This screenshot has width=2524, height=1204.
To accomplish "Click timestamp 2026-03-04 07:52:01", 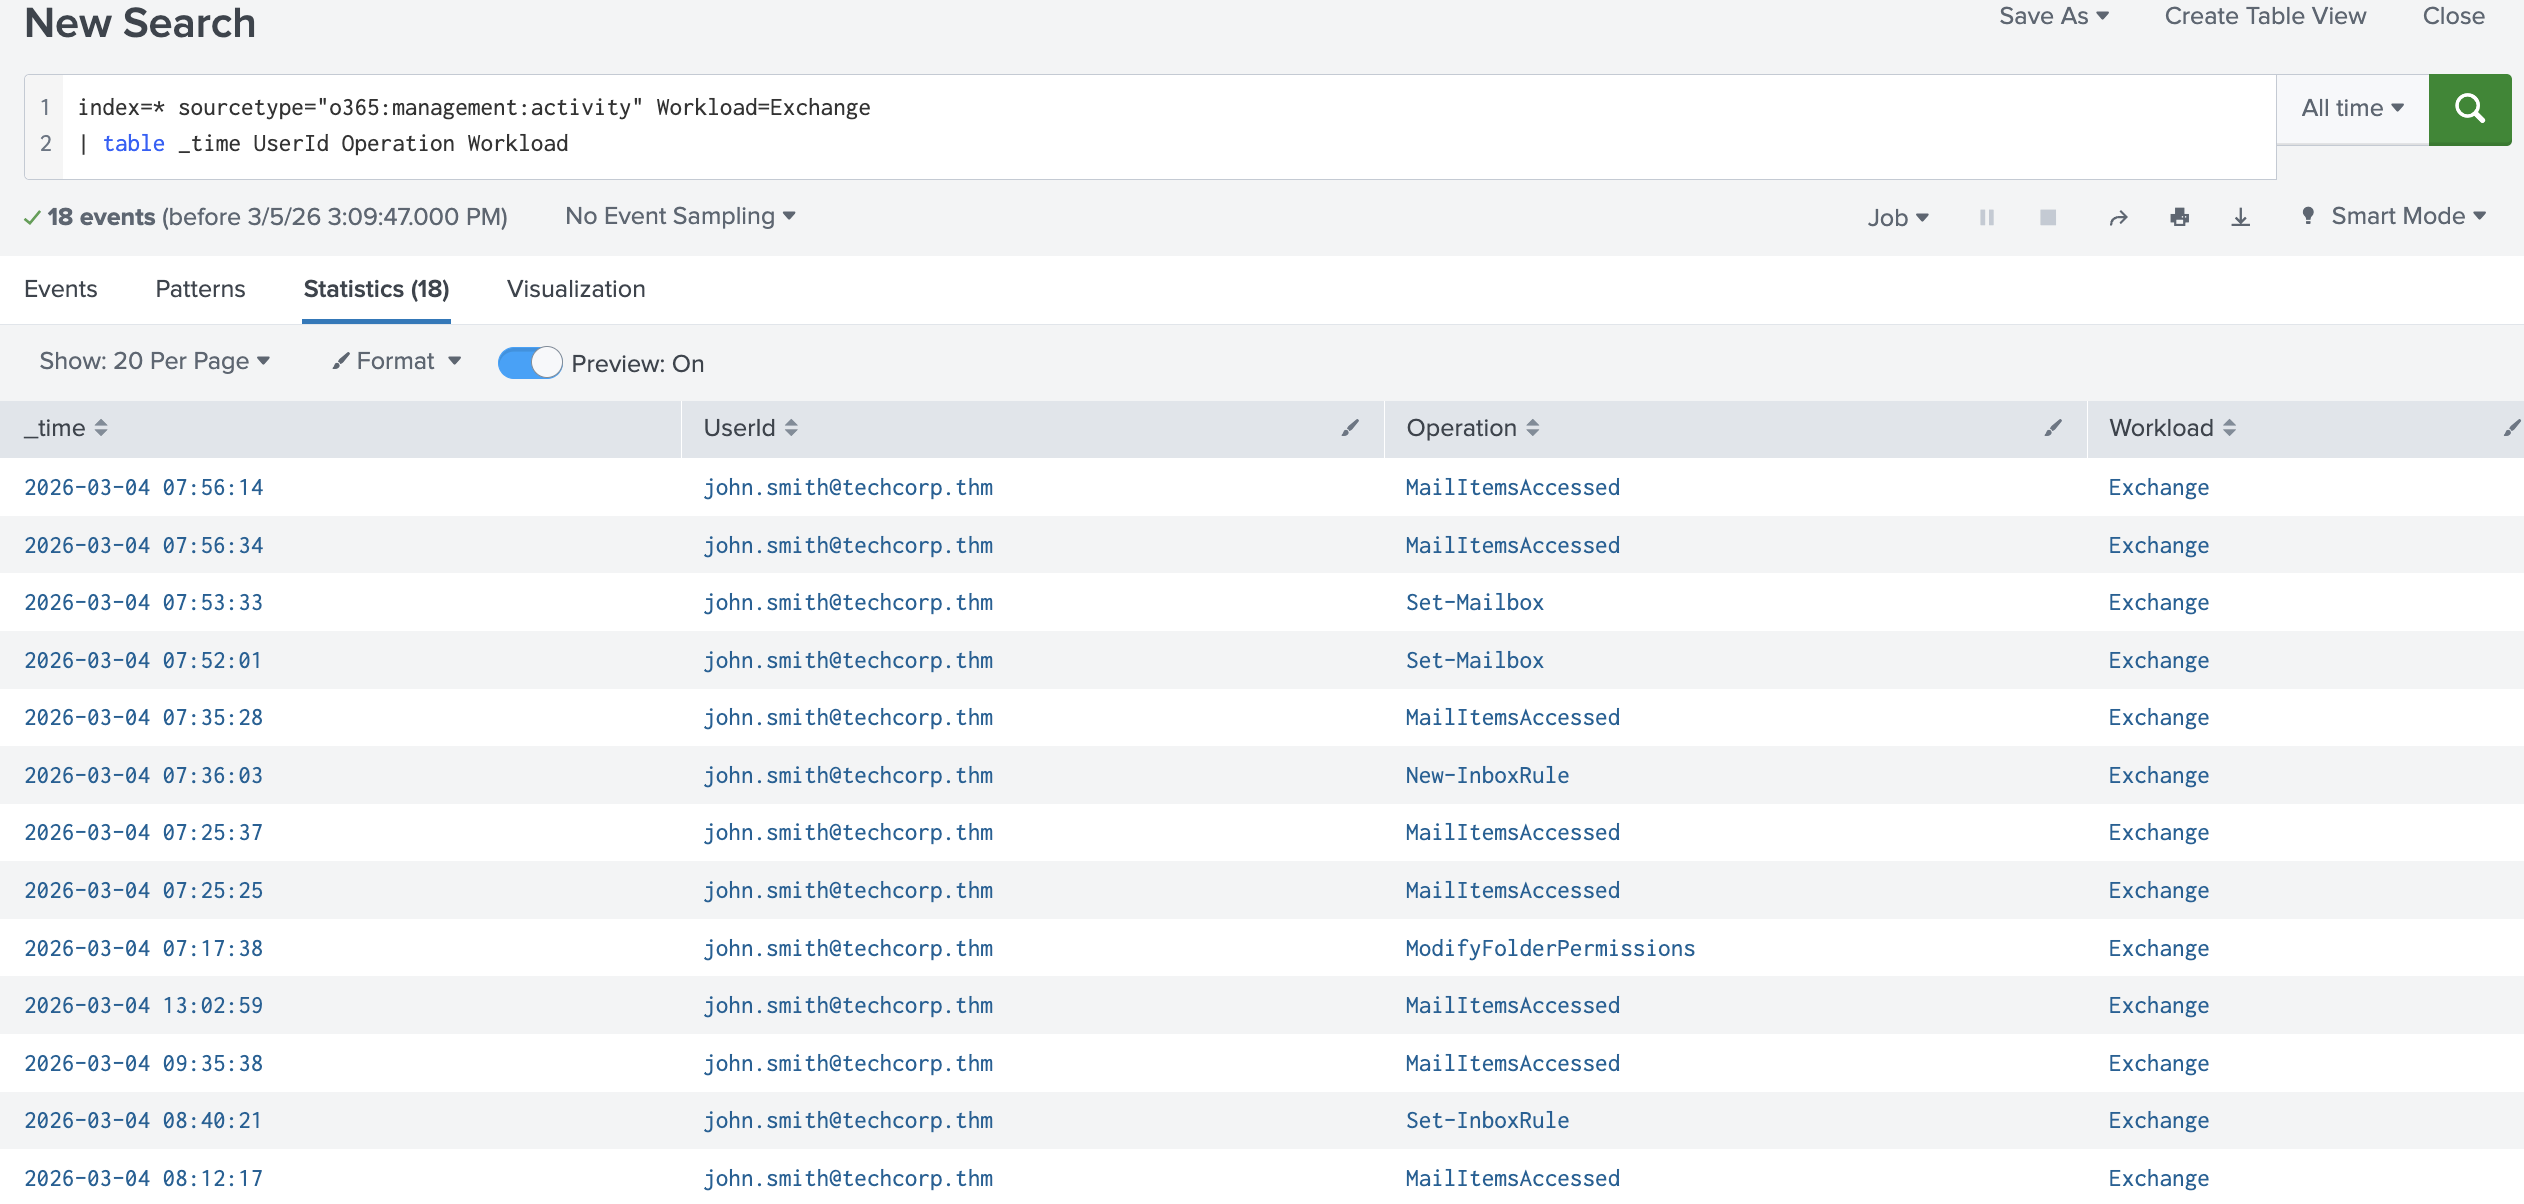I will coord(143,660).
